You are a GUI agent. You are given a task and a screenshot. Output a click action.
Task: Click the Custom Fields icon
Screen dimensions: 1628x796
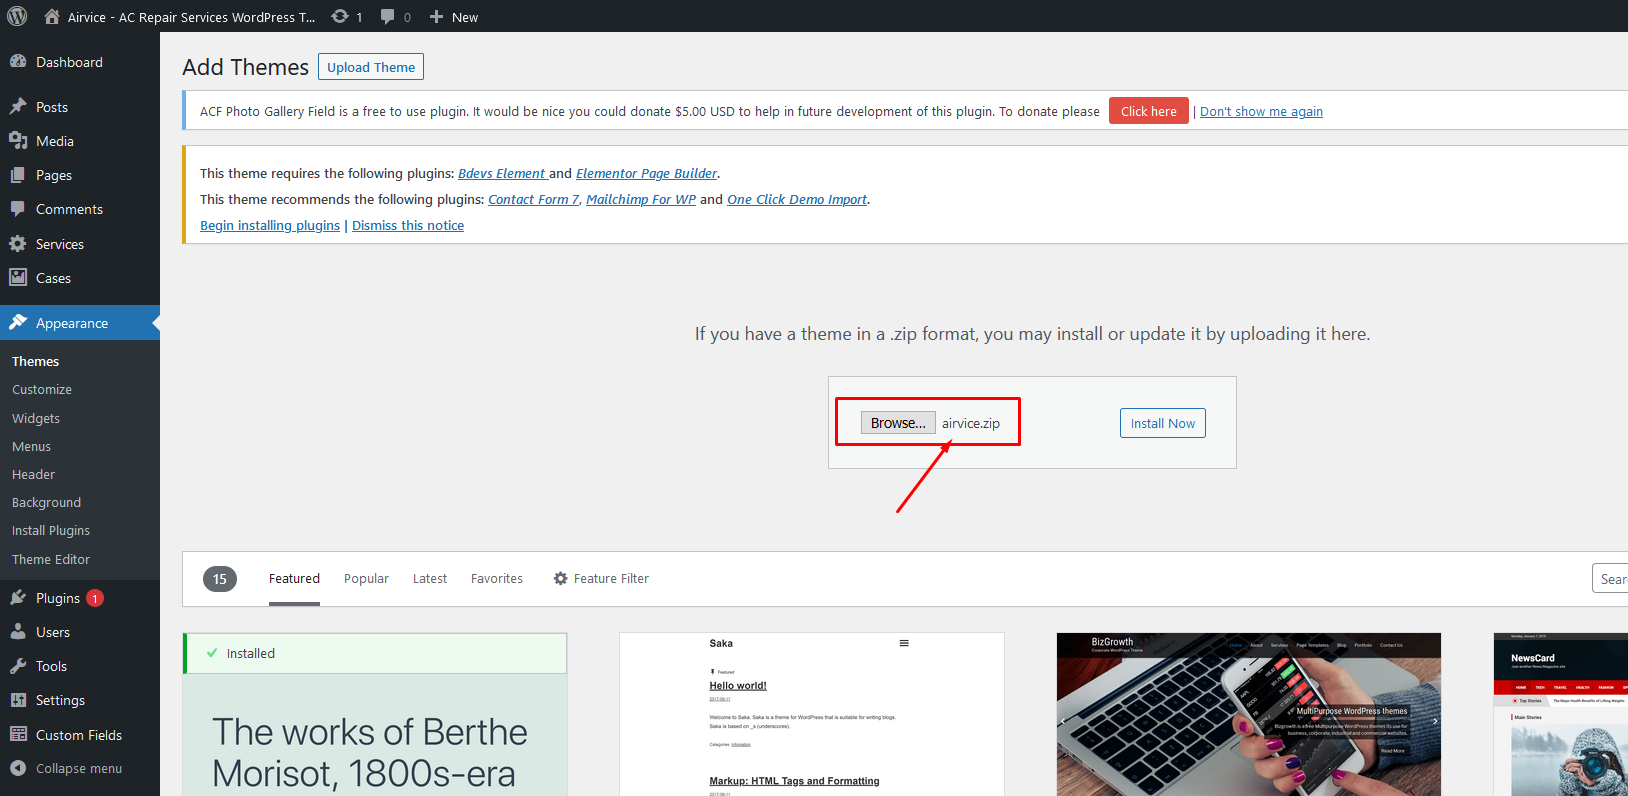click(18, 735)
